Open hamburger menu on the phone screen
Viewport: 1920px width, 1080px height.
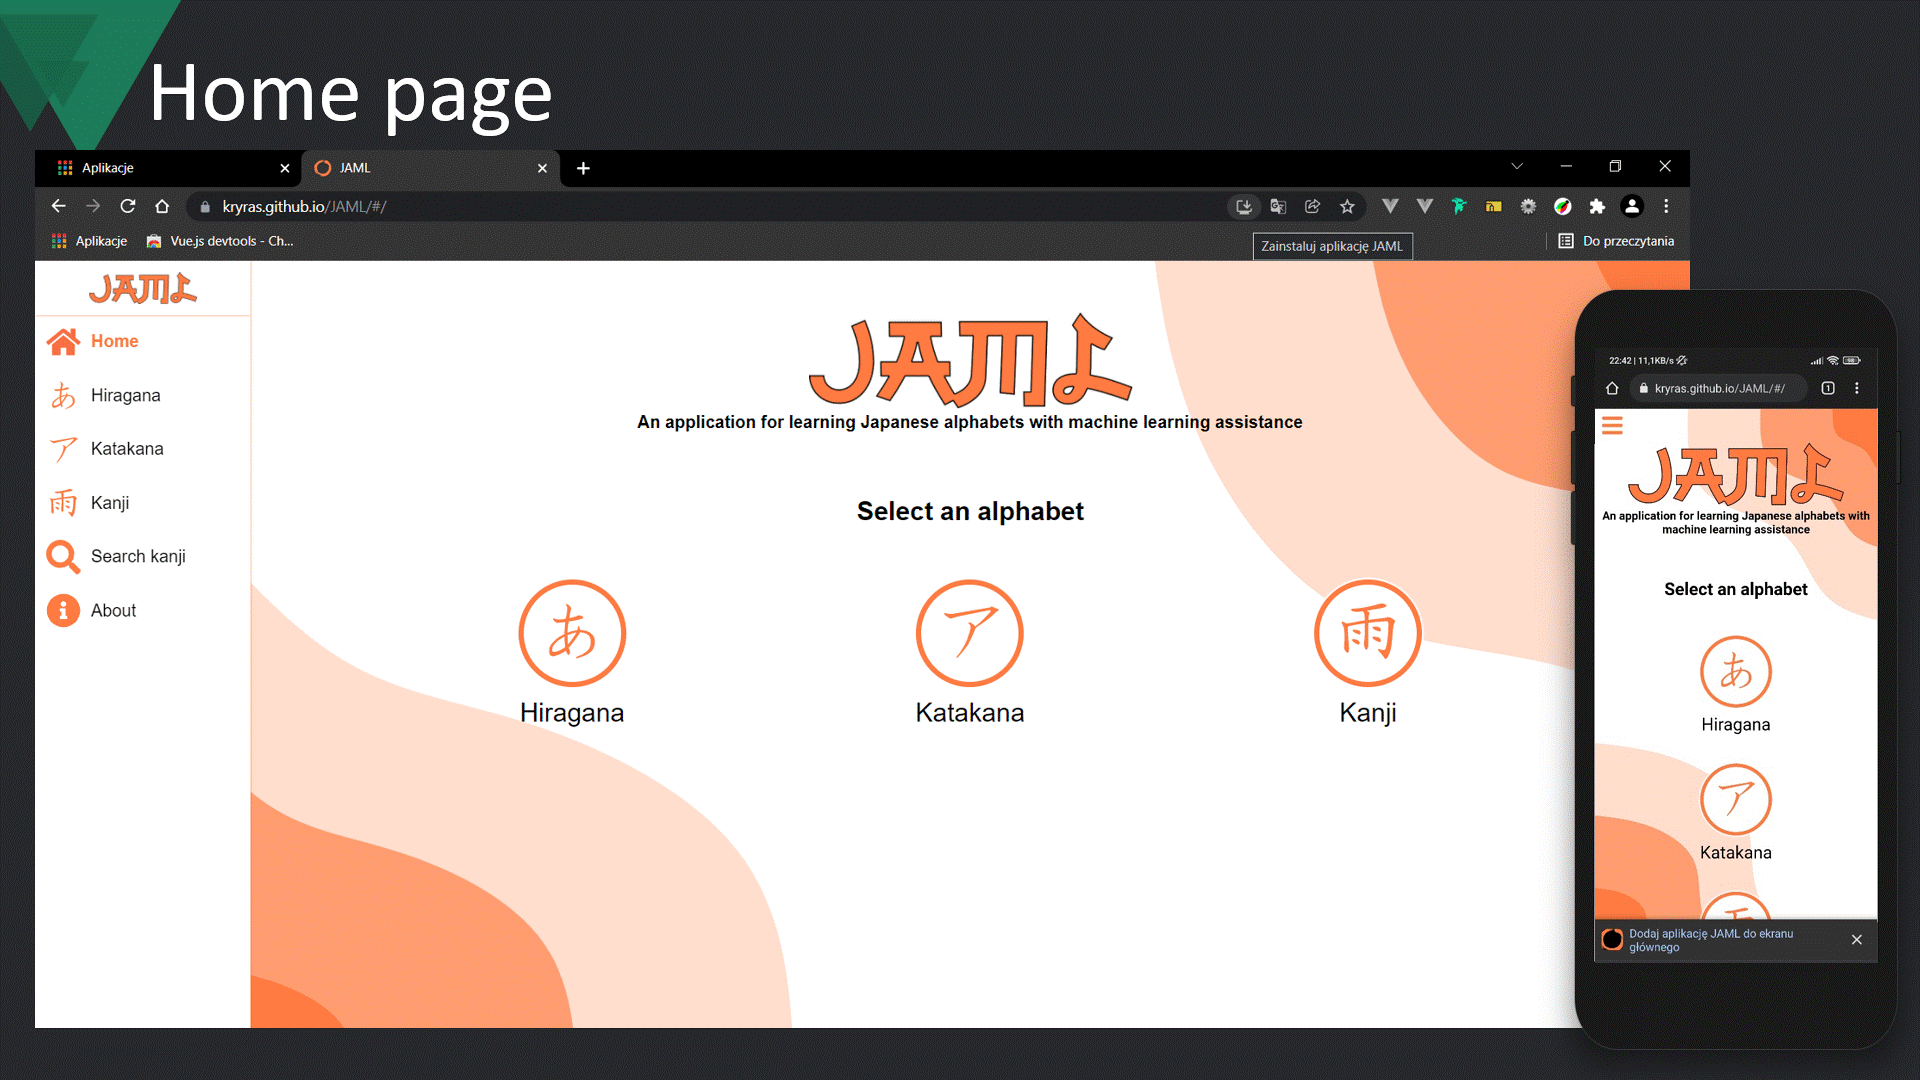click(1612, 426)
